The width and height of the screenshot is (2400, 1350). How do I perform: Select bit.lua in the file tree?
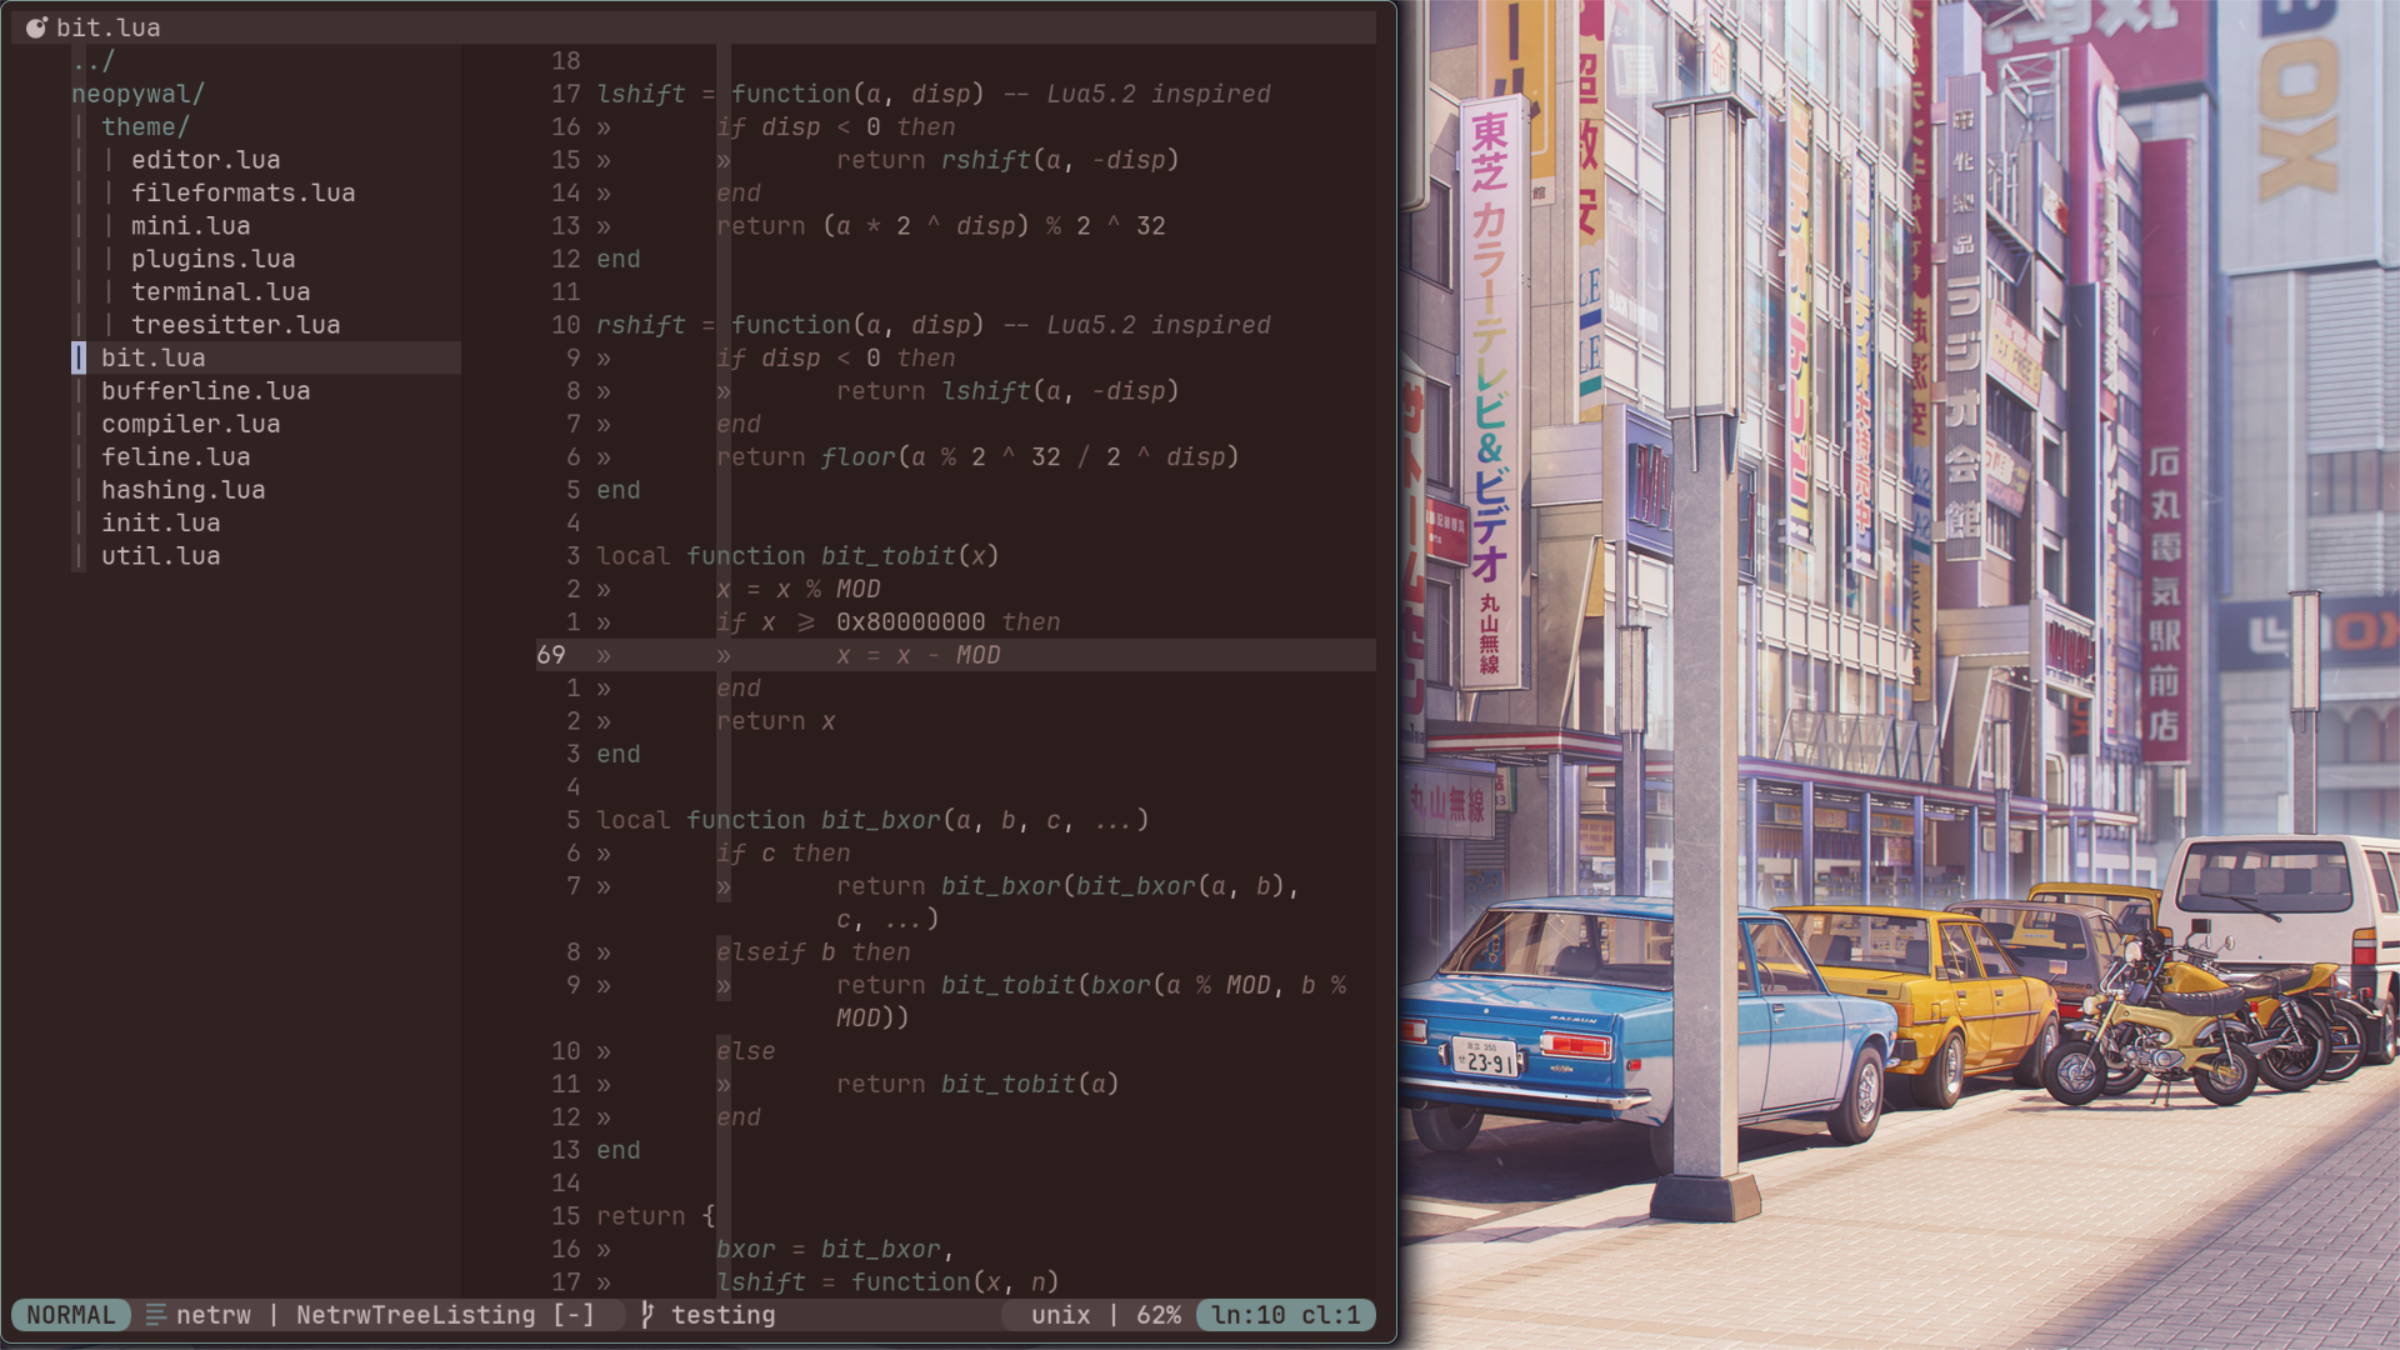click(153, 358)
